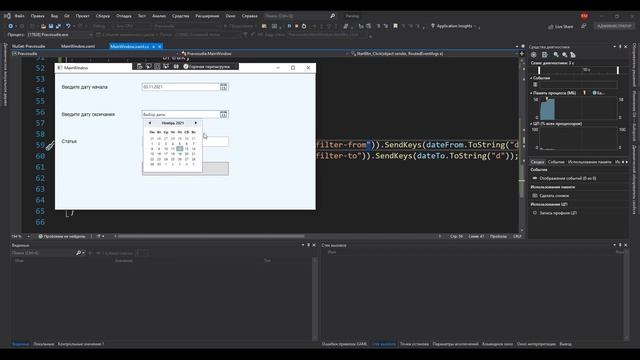The width and height of the screenshot is (640, 360).
Task: Click the Save All toolbar icon
Action: click(x=58, y=26)
